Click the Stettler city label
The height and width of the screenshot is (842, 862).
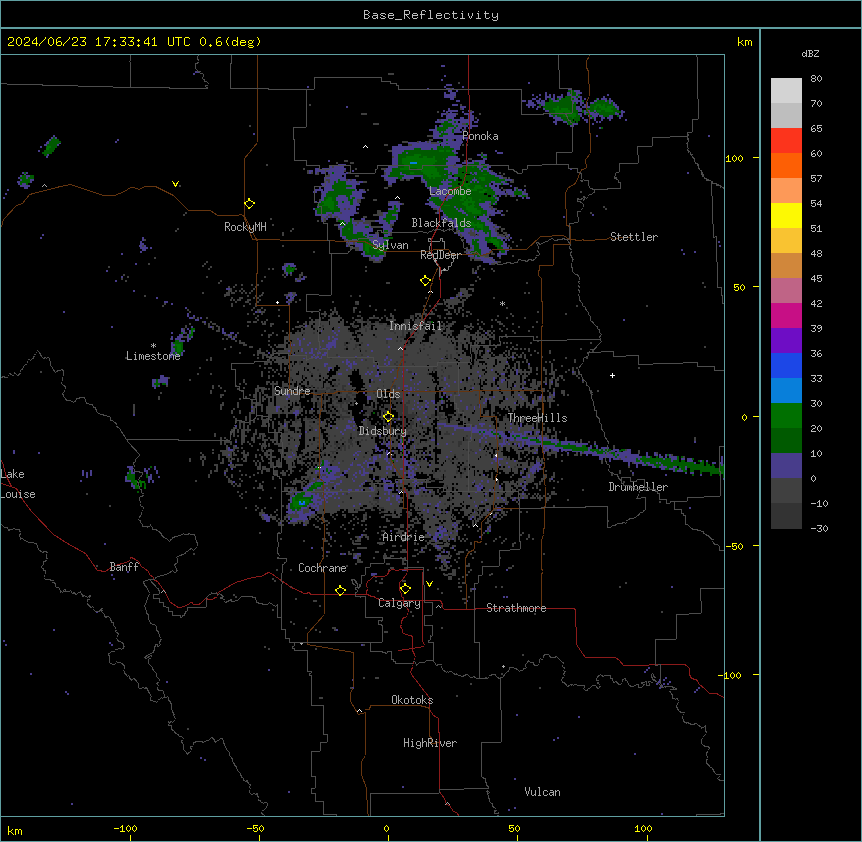point(634,237)
